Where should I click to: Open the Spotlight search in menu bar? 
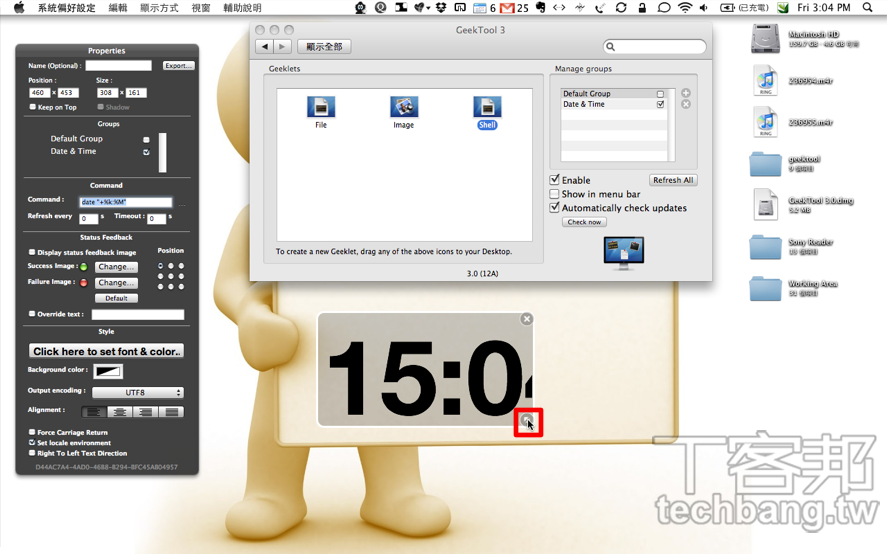[x=867, y=8]
